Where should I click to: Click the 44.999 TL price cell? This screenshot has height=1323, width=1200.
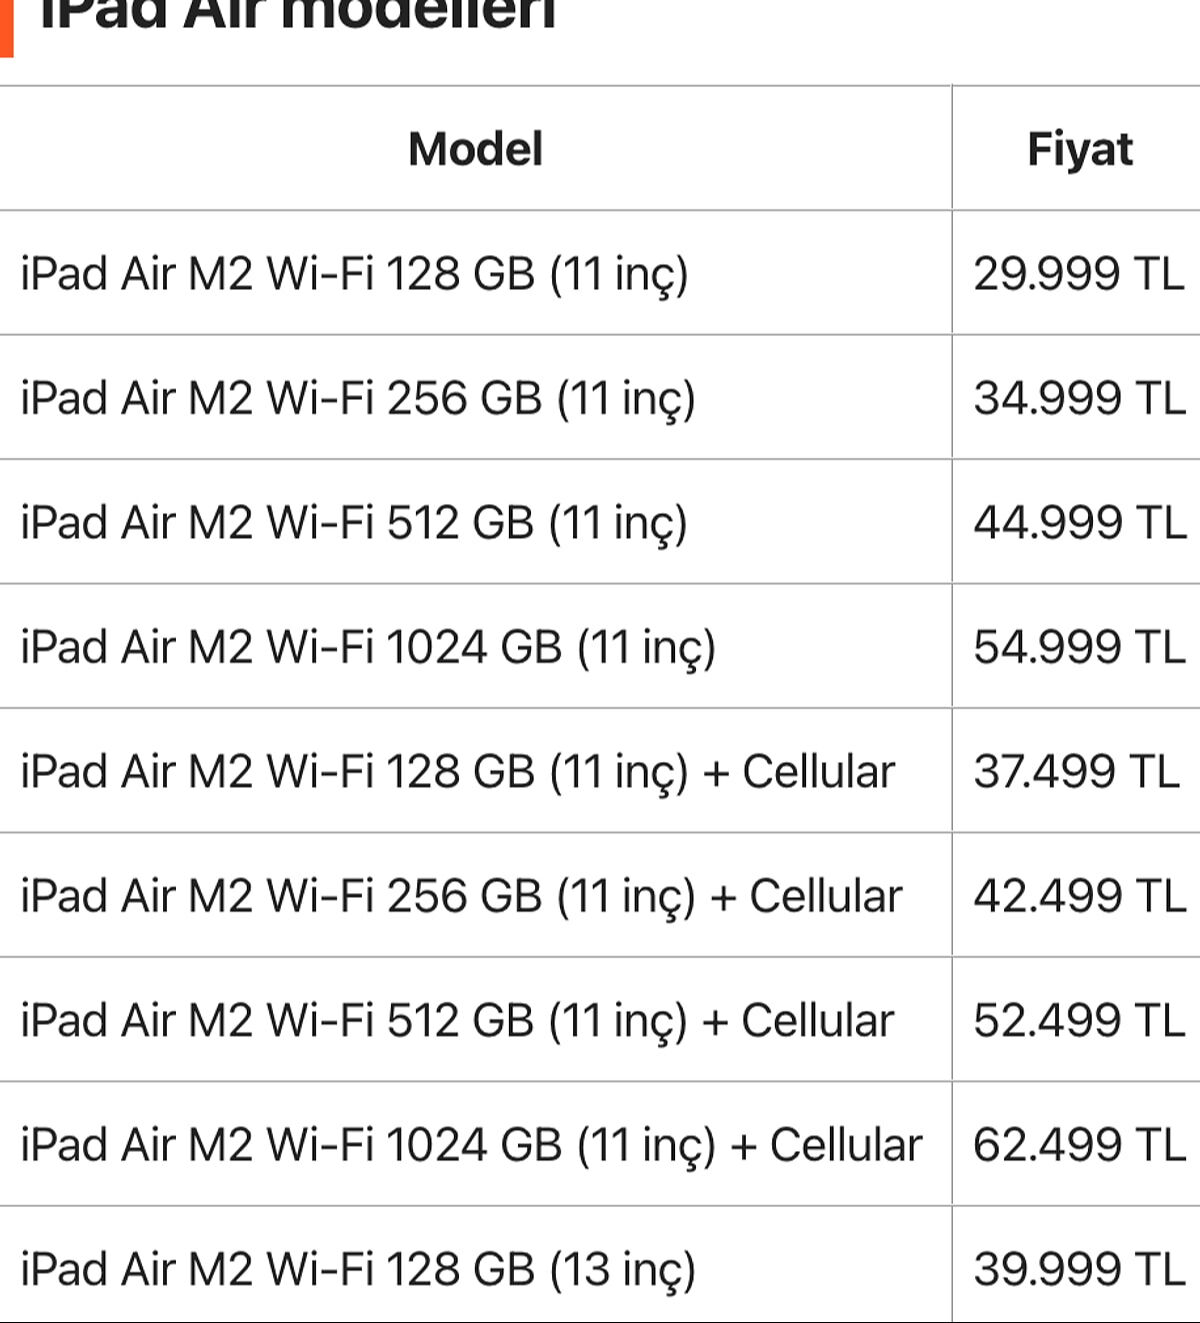click(1079, 522)
